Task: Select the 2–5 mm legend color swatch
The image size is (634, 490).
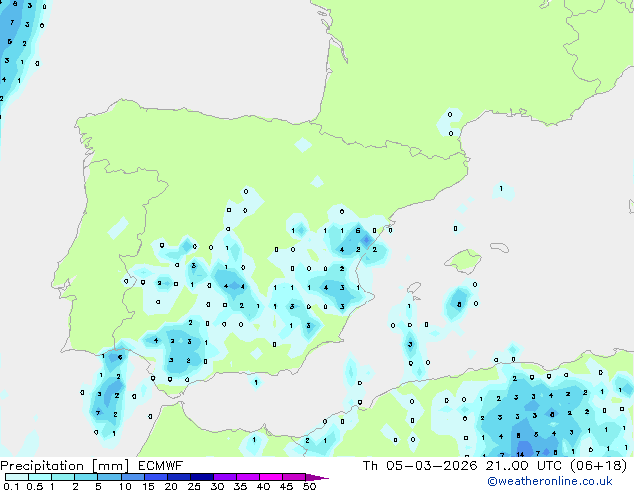Action: coord(86,477)
